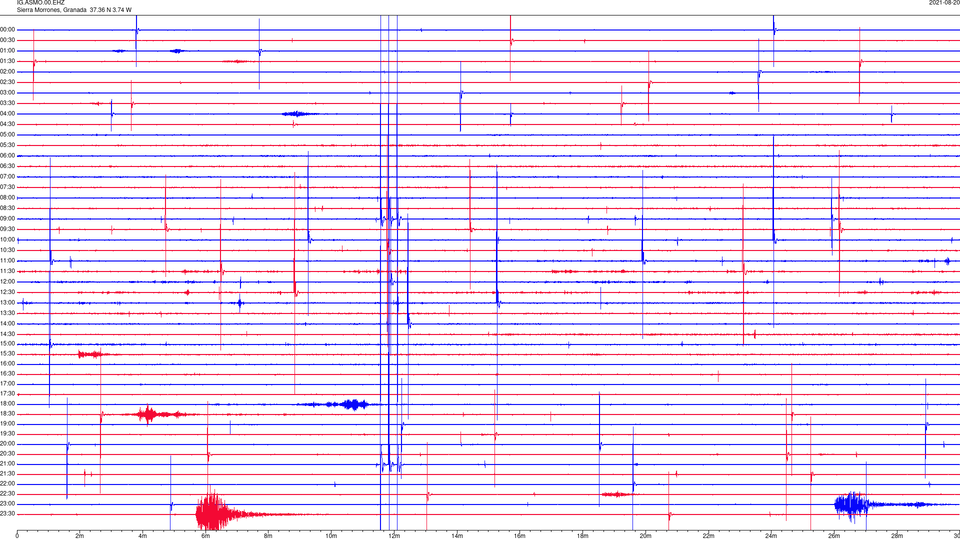This screenshot has height=540, width=960.
Task: Select the 03:00 trace time label
Action: pos(8,92)
